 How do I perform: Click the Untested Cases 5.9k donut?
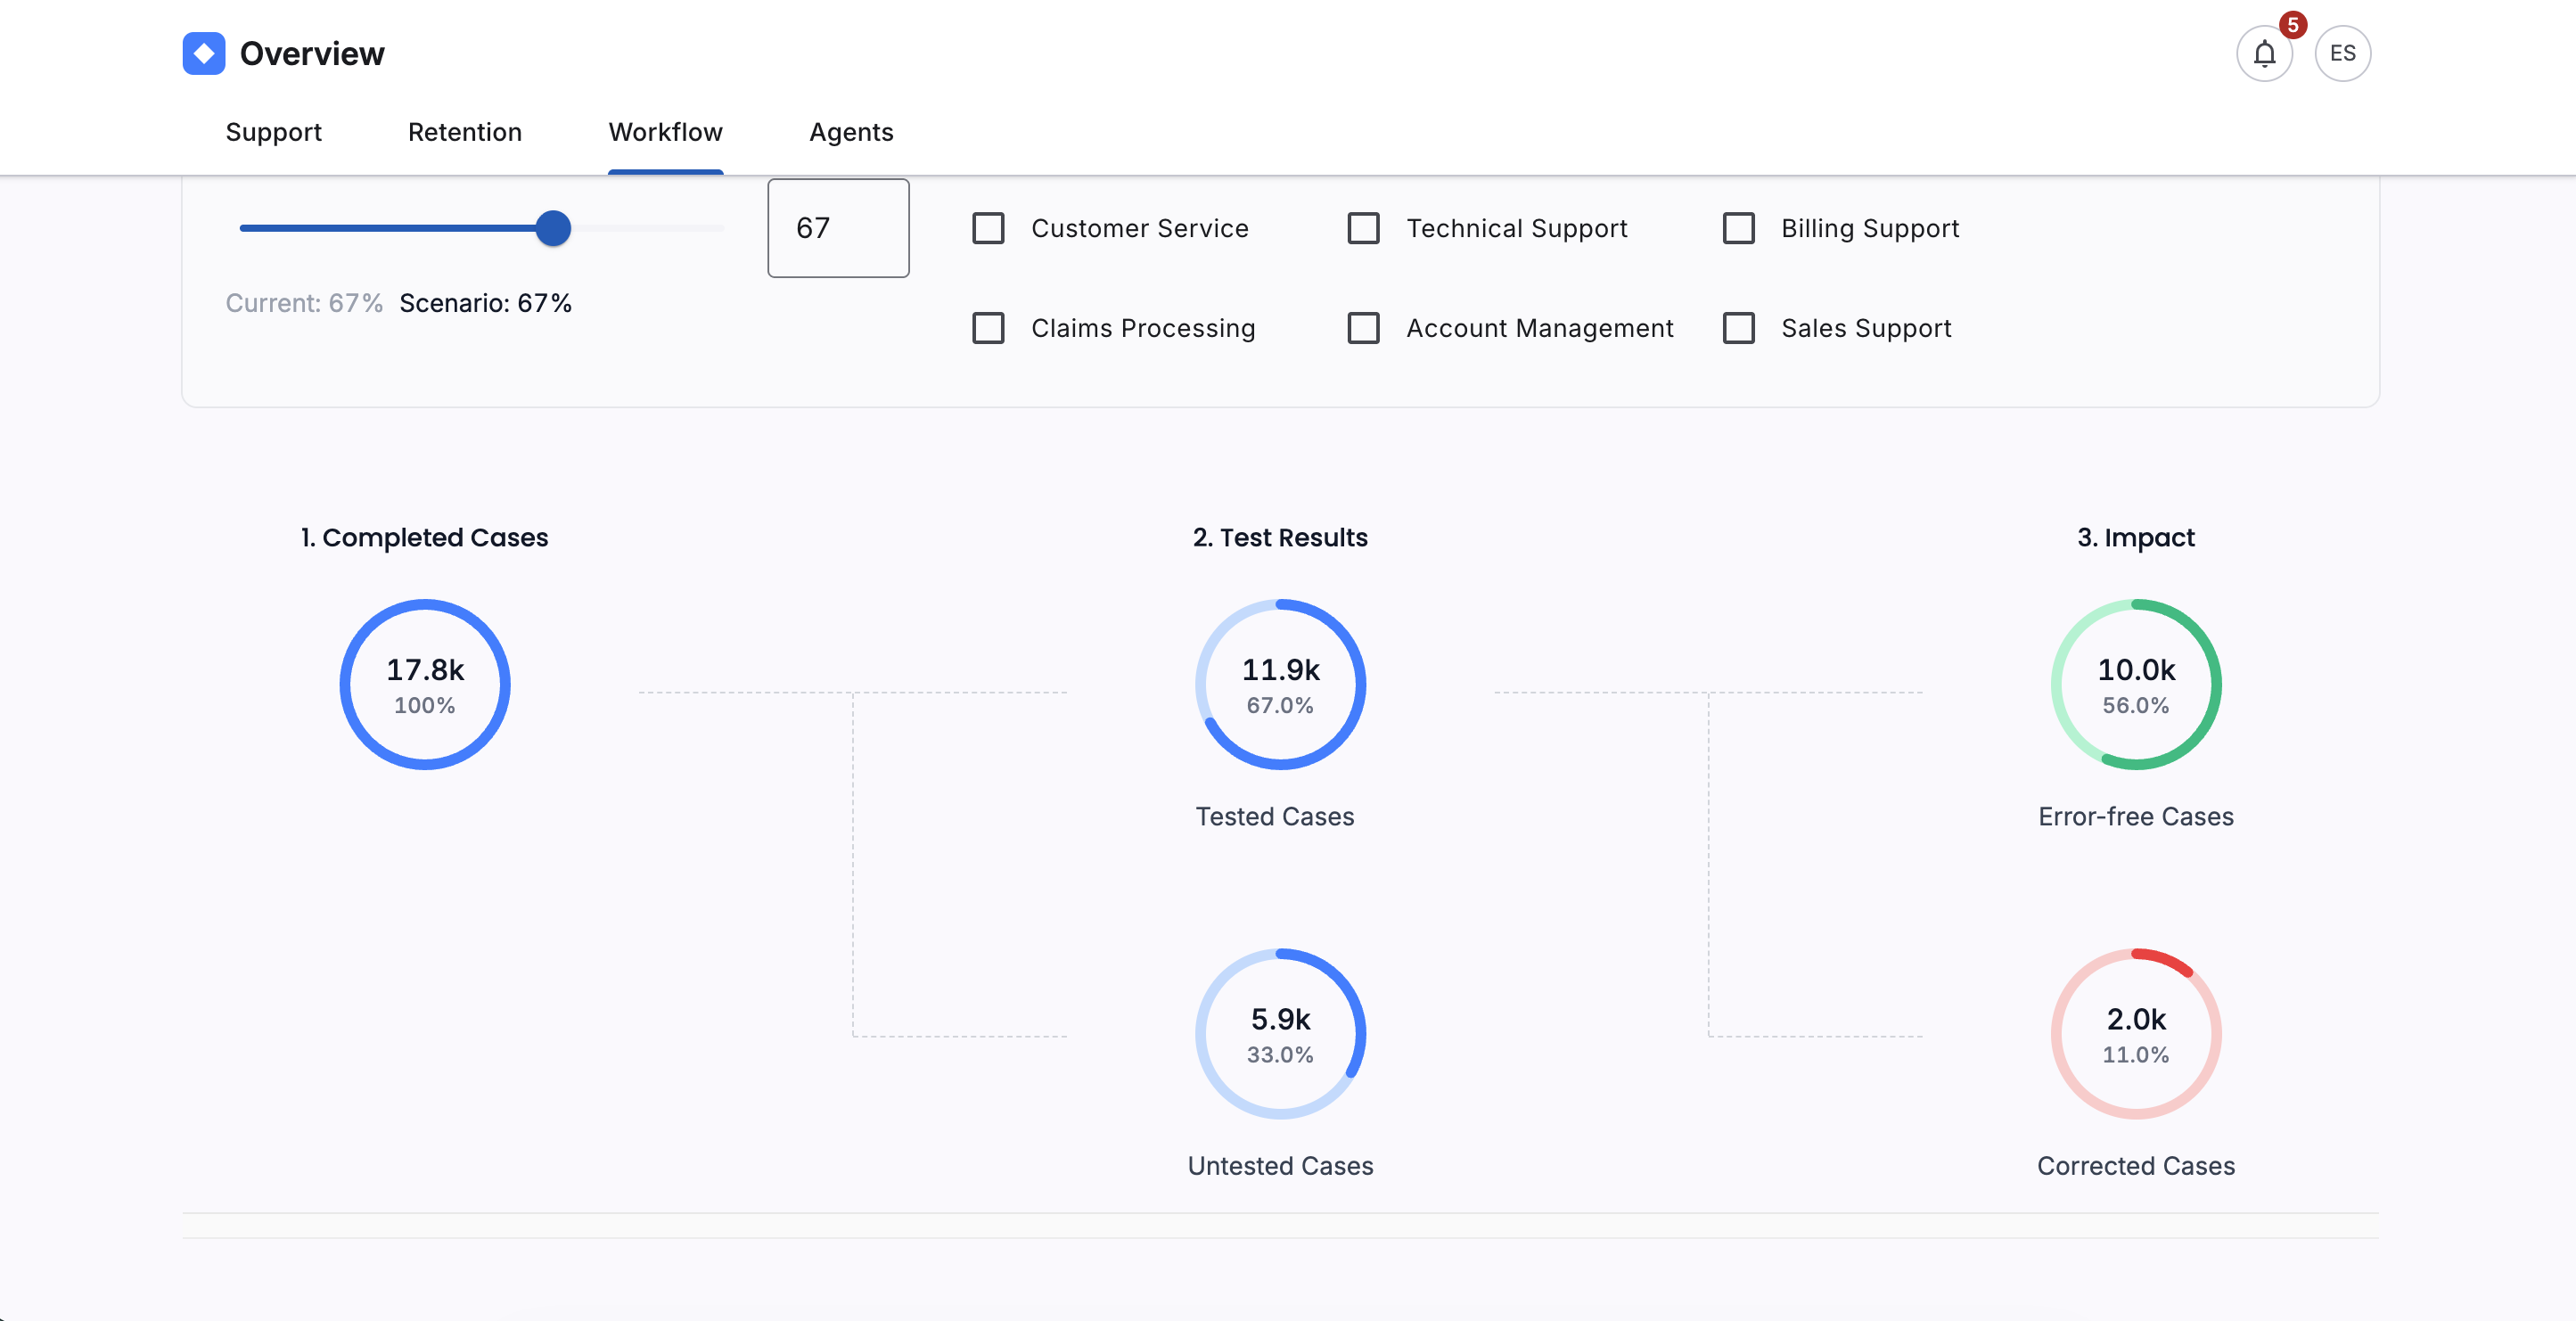1280,1034
